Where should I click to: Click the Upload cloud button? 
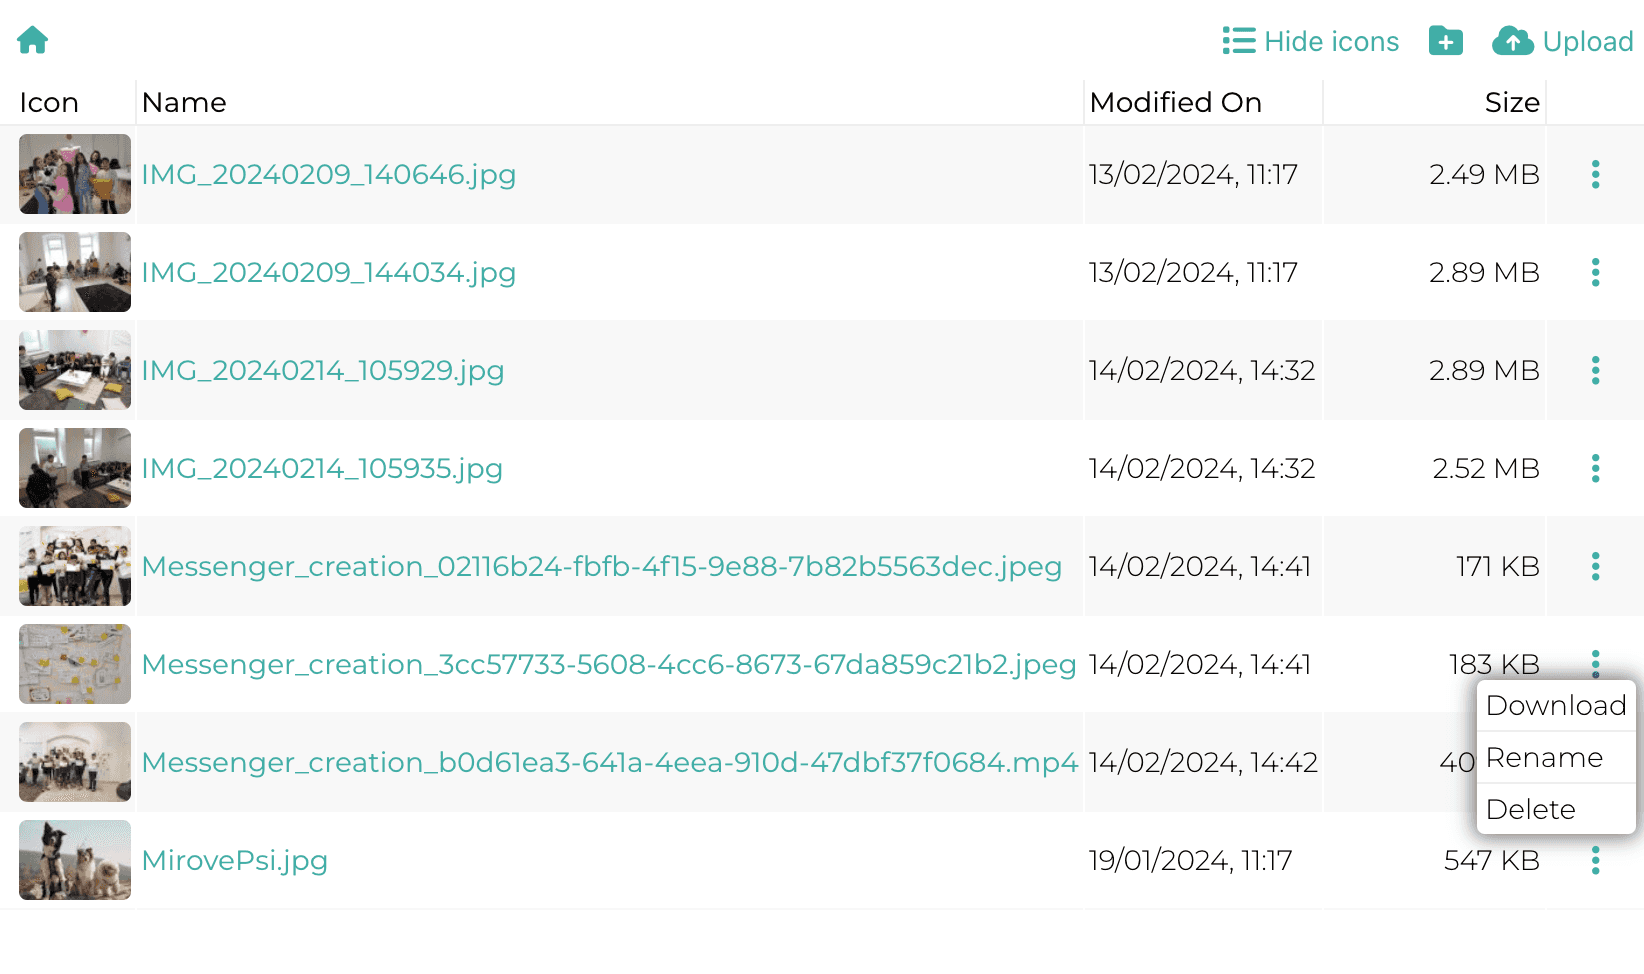tap(1562, 41)
